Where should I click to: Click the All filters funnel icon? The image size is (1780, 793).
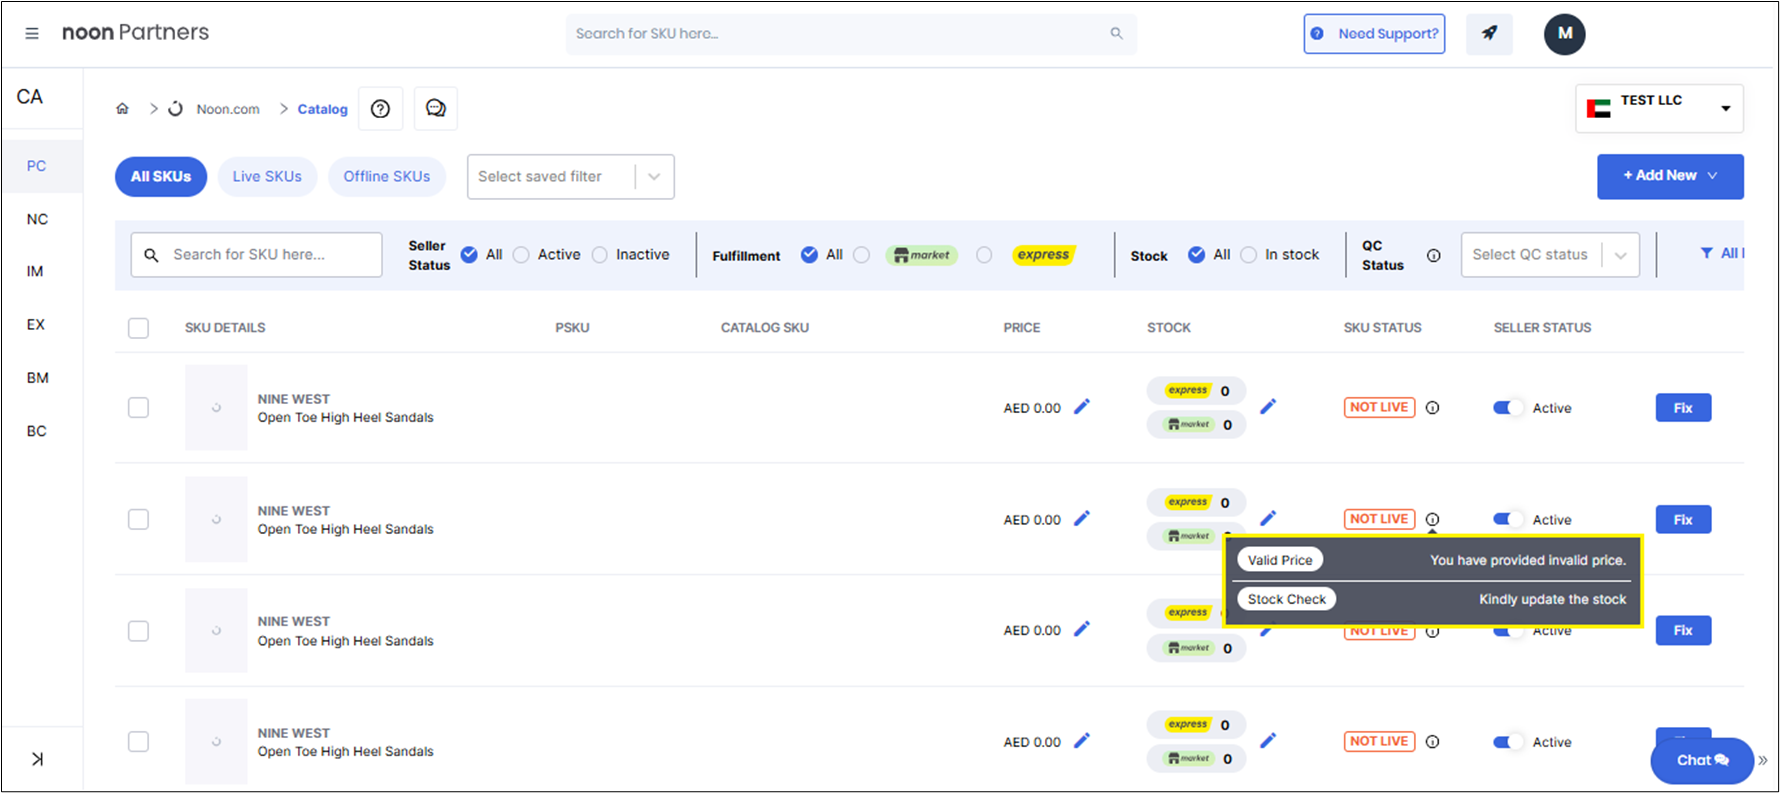[1707, 253]
